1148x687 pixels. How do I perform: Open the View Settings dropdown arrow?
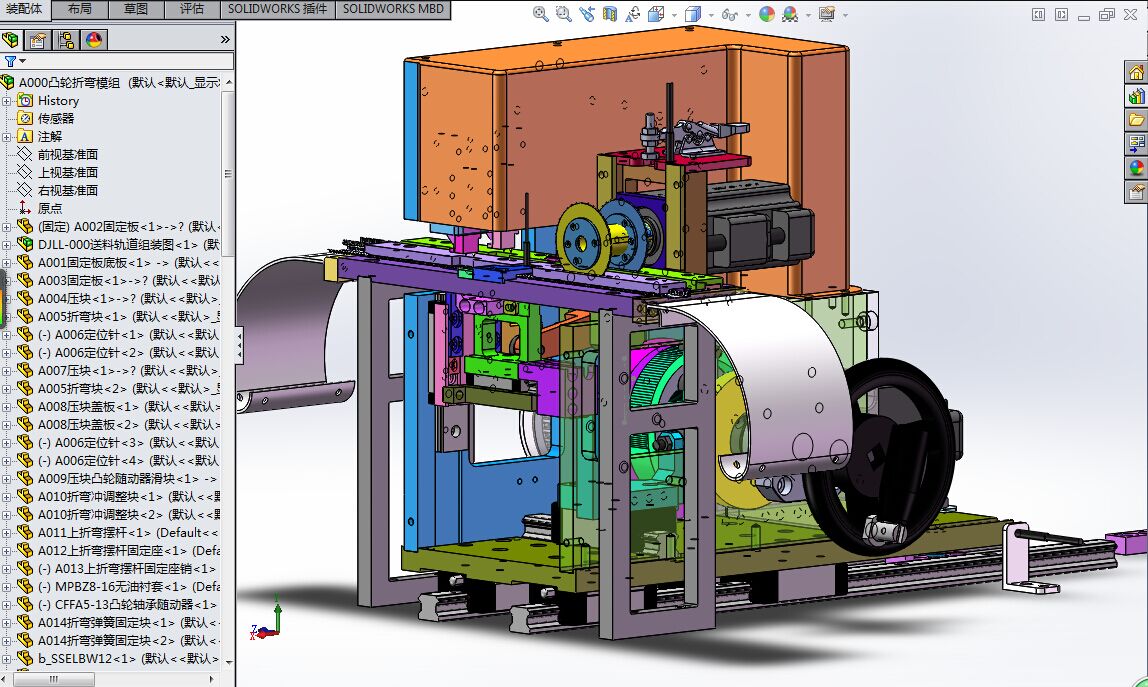click(x=845, y=15)
